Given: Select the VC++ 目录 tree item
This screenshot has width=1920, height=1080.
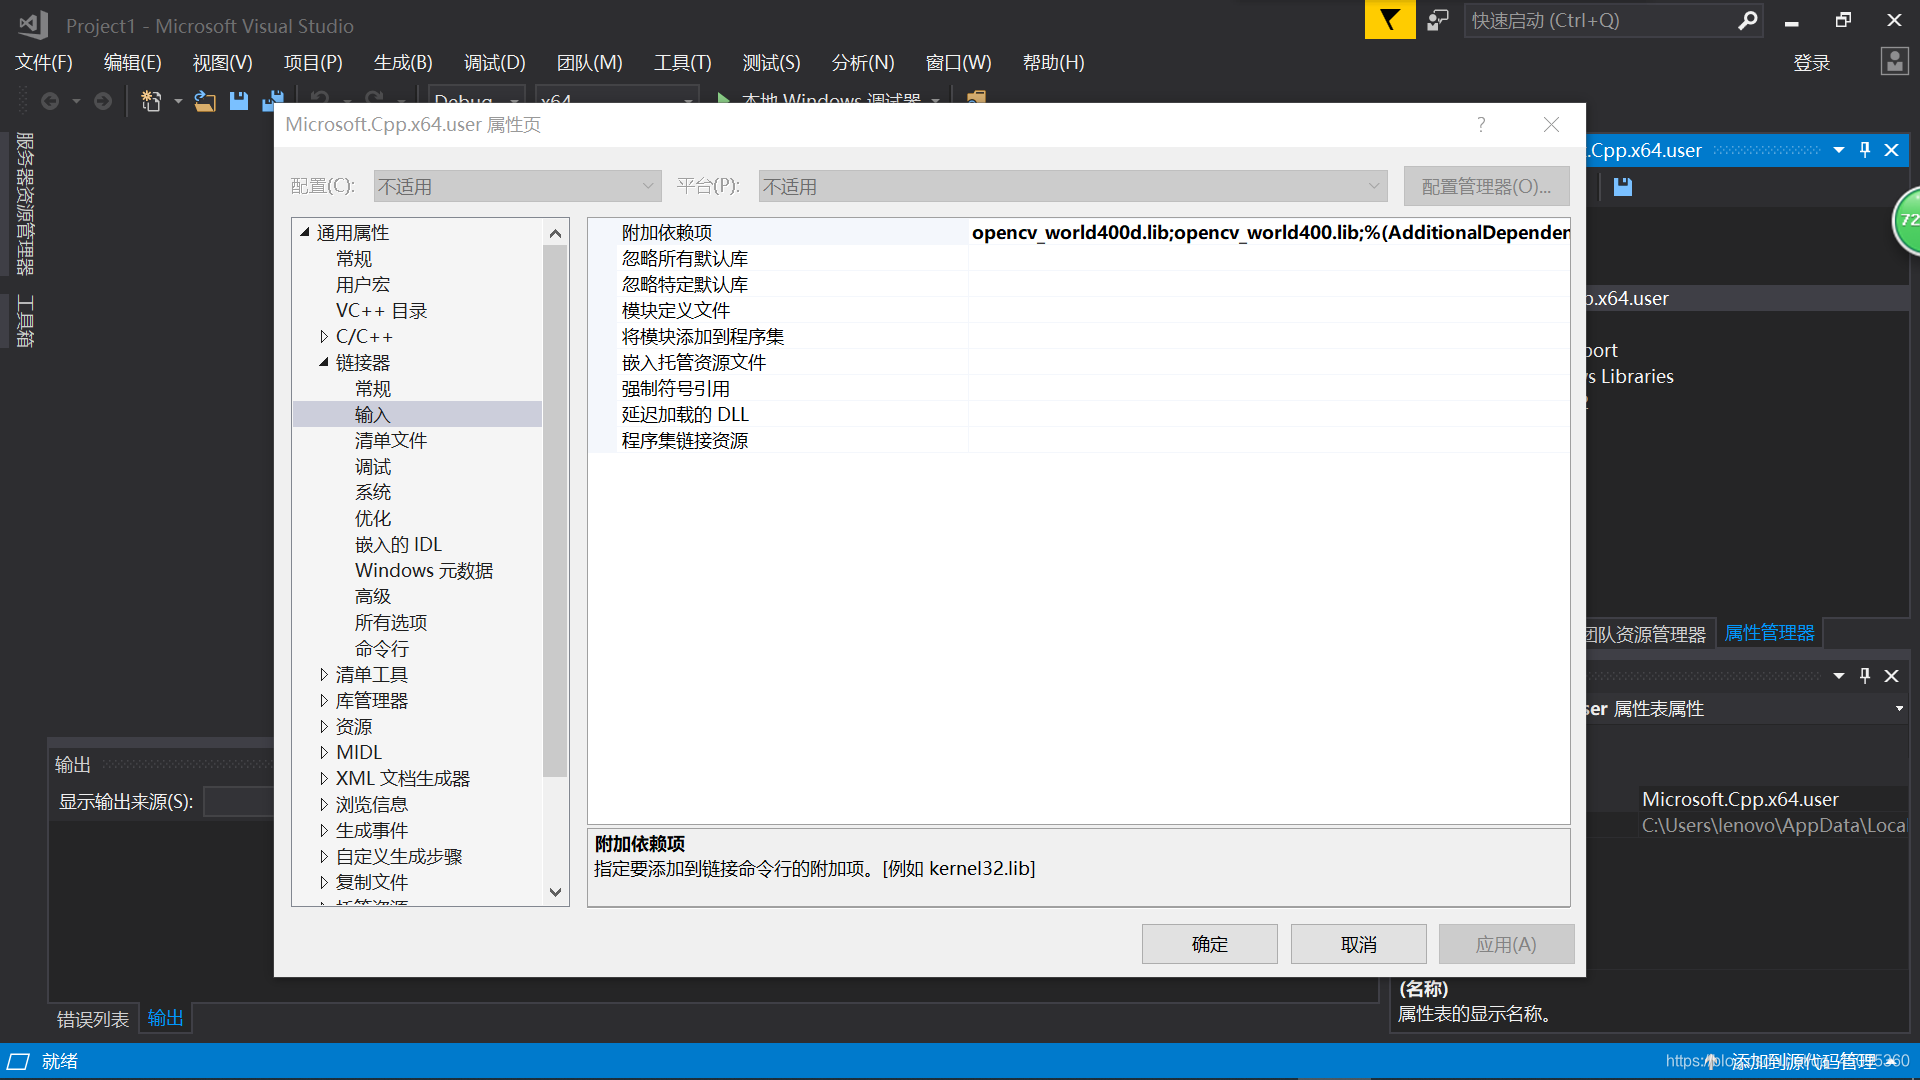Looking at the screenshot, I should [381, 311].
